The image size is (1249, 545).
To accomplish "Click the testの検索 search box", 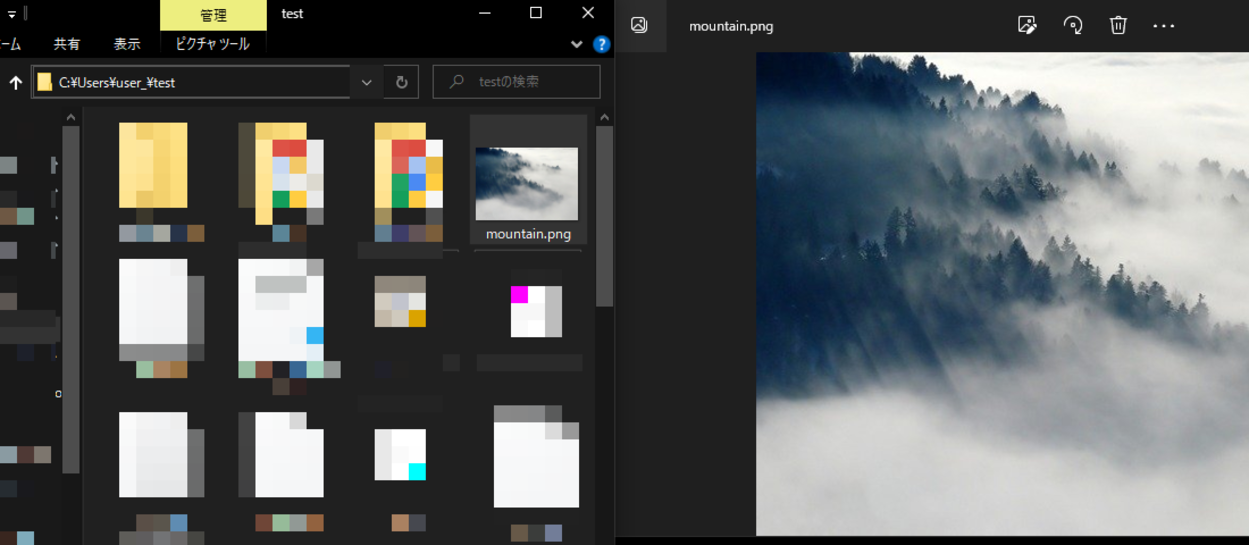I will (516, 82).
